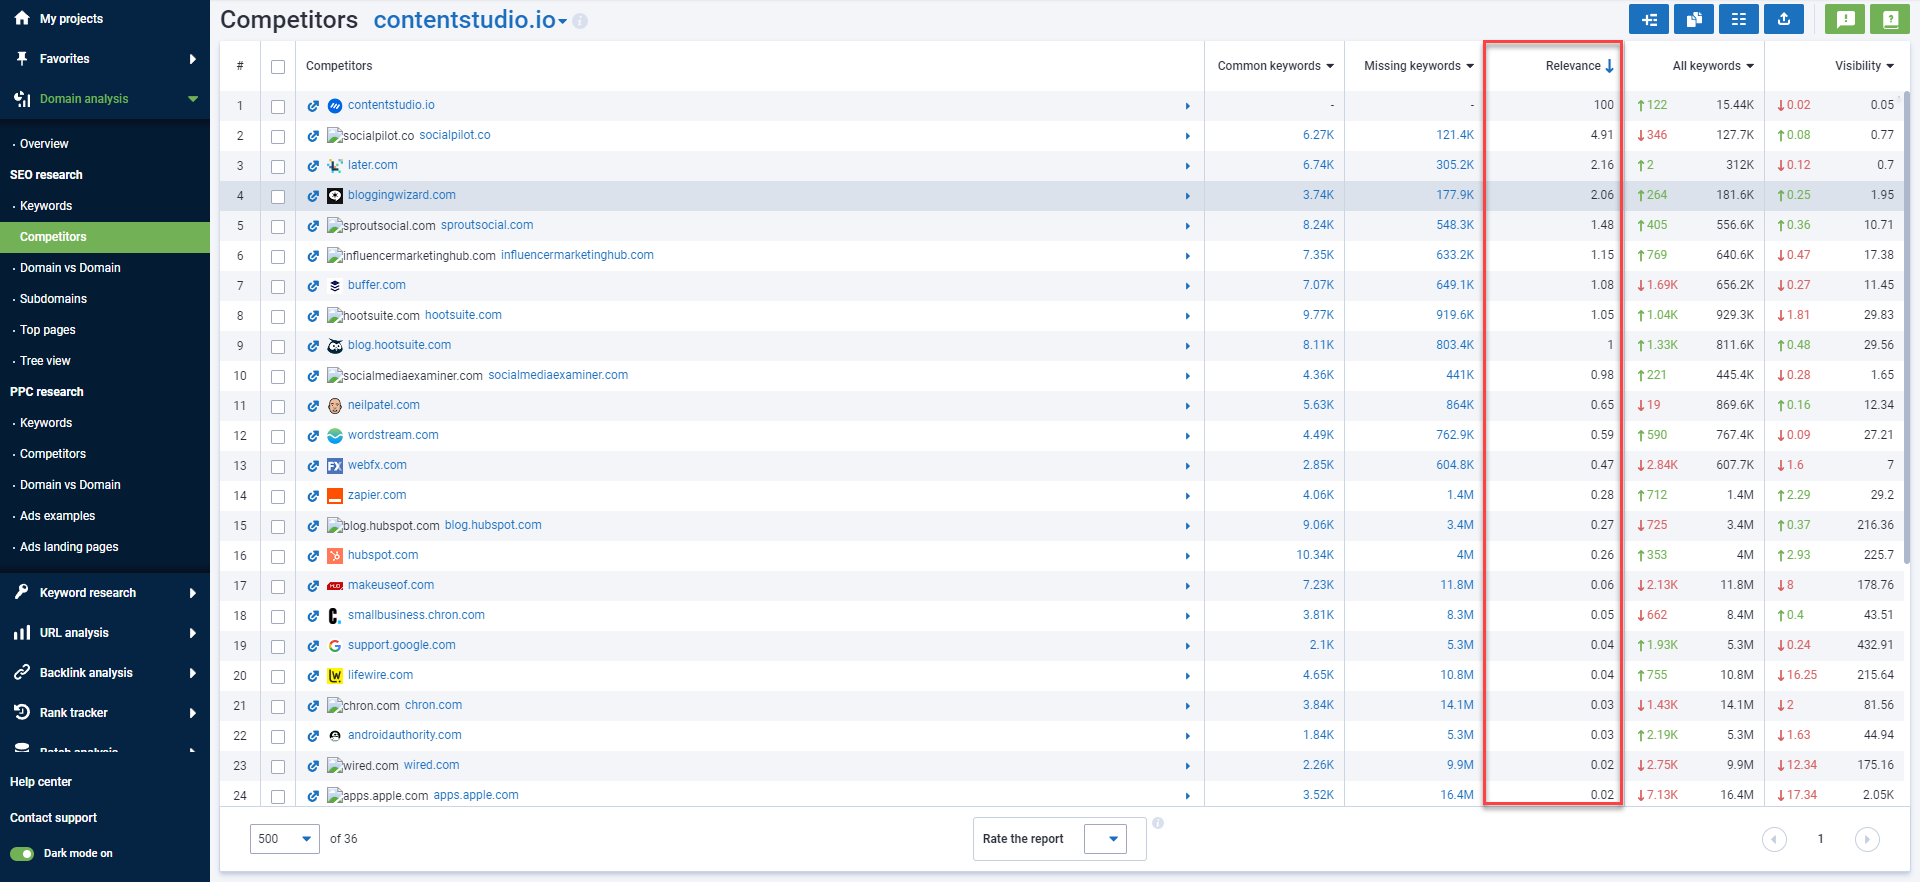Screen dimensions: 1920x882
Task: Open the green feedback message button
Action: pos(1845,19)
